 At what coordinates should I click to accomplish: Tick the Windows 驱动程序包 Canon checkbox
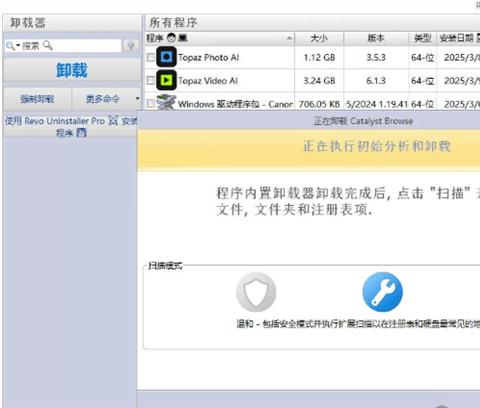(x=151, y=103)
